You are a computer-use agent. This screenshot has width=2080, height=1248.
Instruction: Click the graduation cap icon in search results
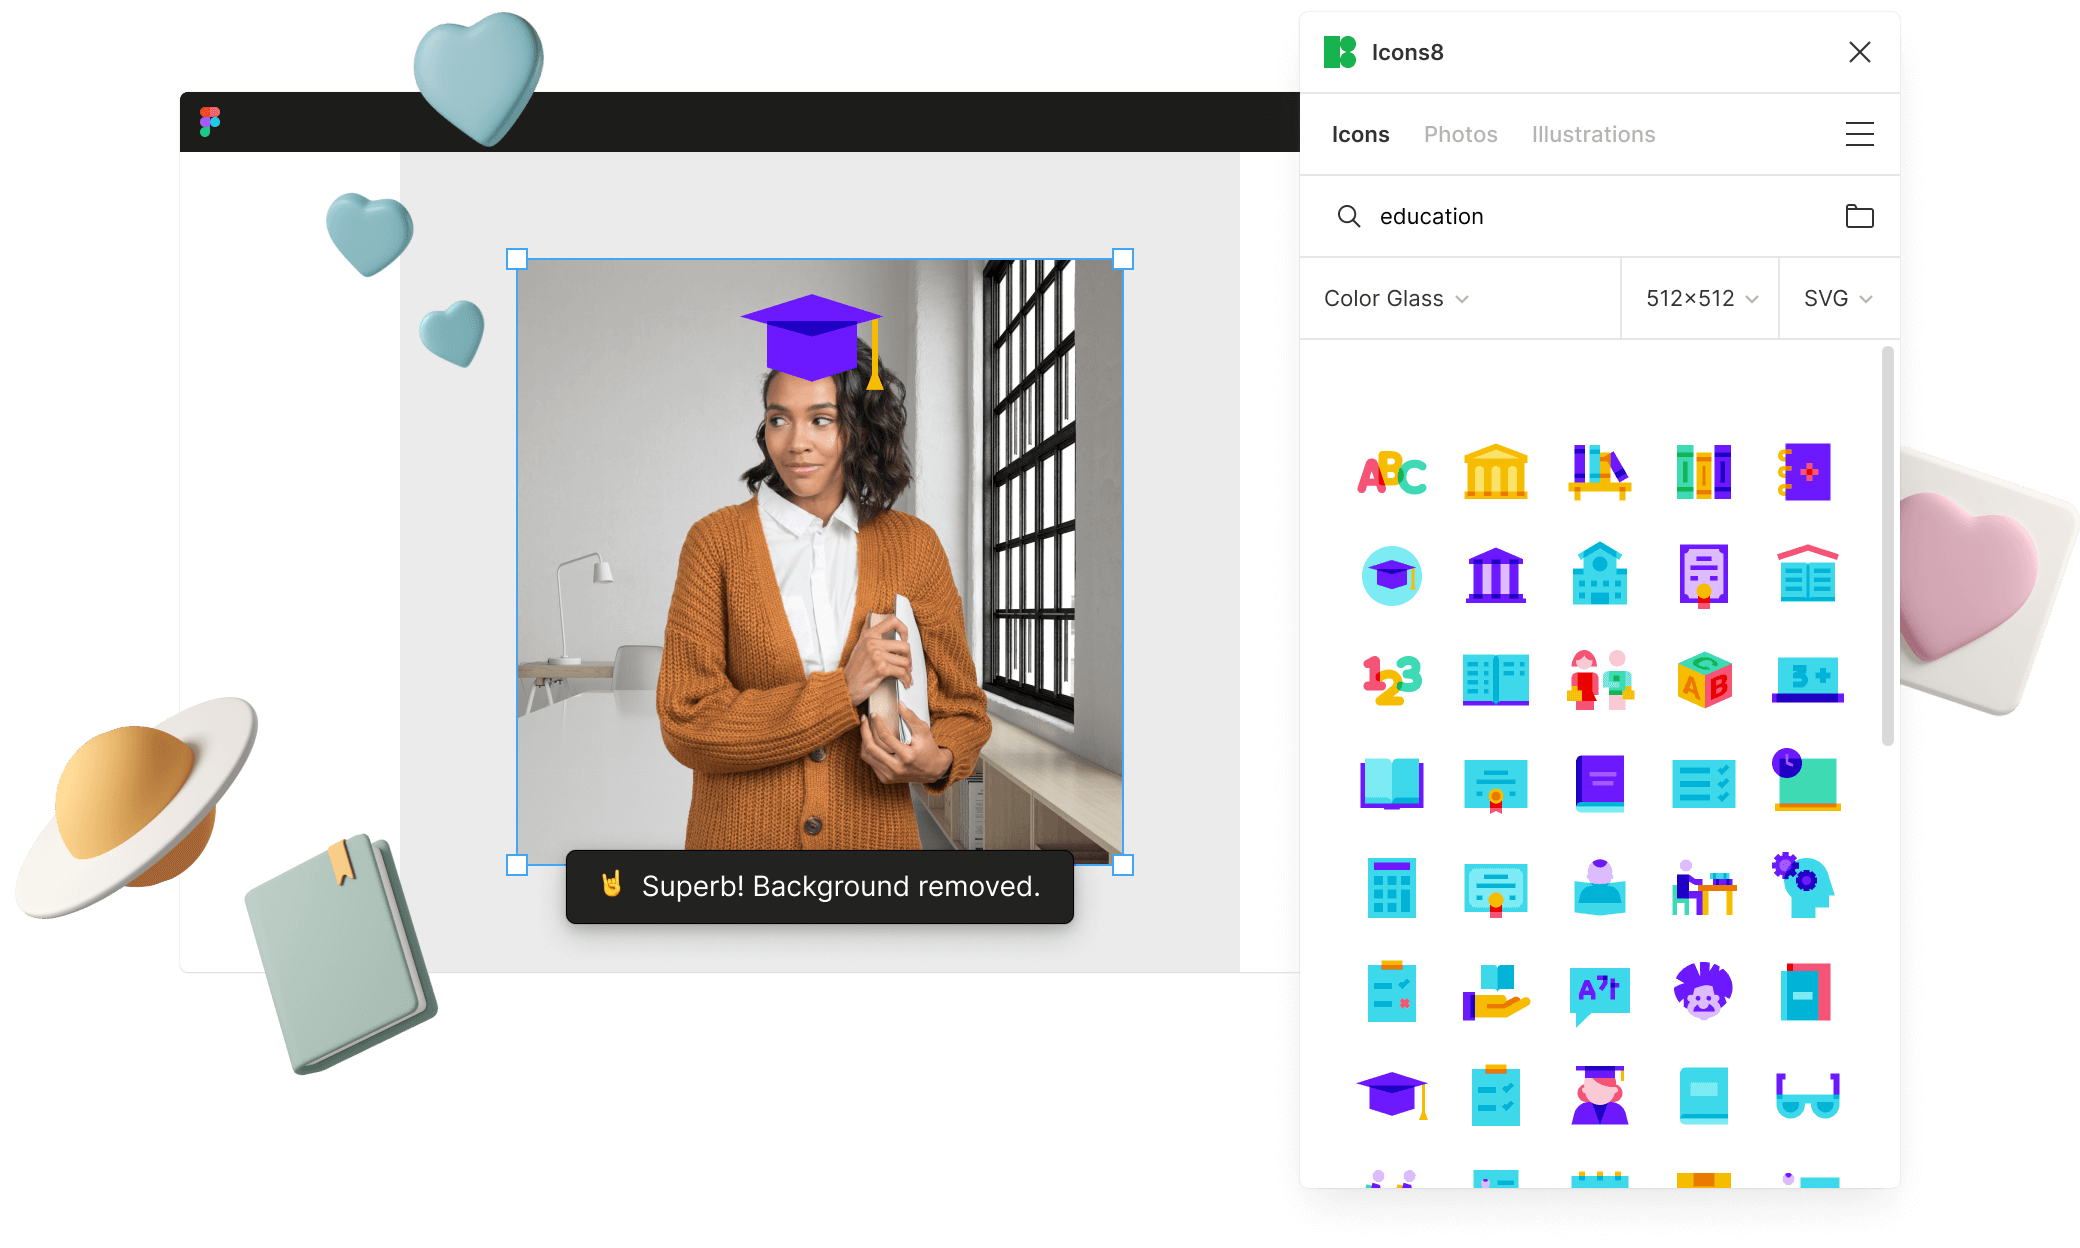1392,1096
